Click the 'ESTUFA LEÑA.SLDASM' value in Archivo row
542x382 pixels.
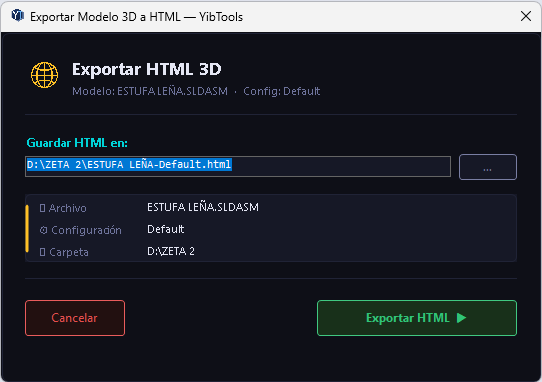click(203, 207)
